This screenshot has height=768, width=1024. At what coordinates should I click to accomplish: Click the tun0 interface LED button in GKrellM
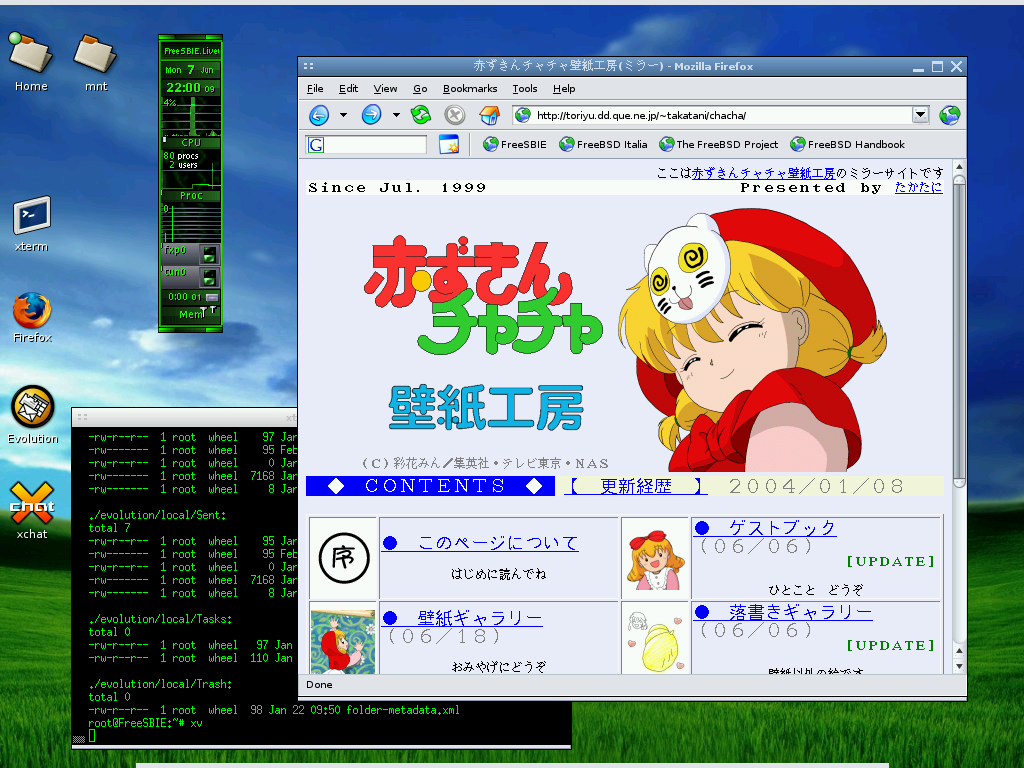pyautogui.click(x=210, y=277)
